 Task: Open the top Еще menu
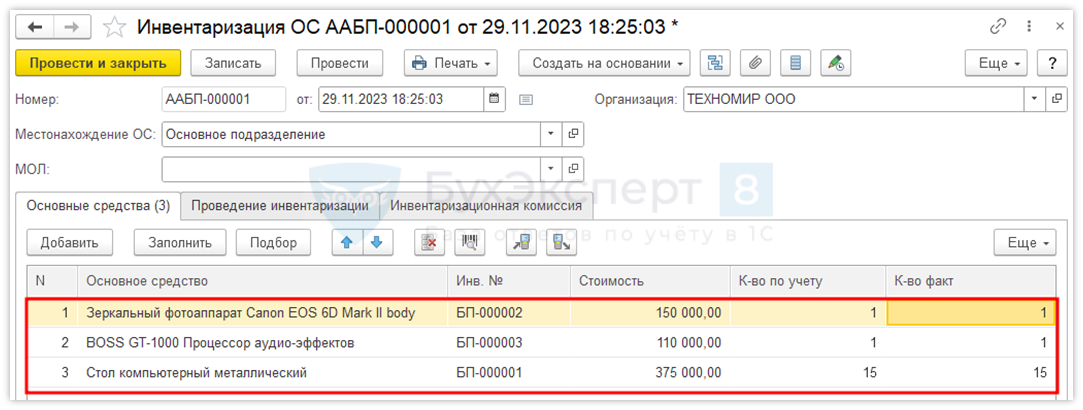pos(996,63)
